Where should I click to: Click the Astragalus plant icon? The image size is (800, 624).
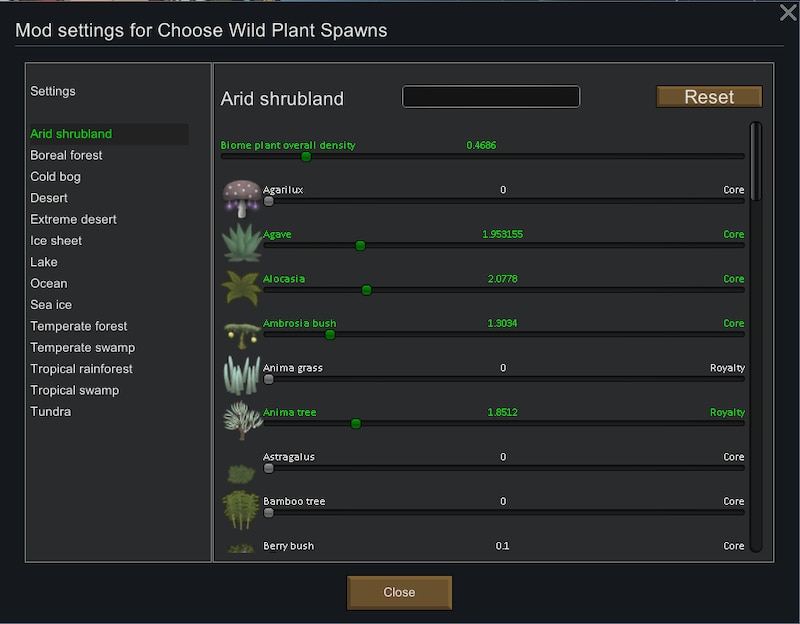[241, 473]
